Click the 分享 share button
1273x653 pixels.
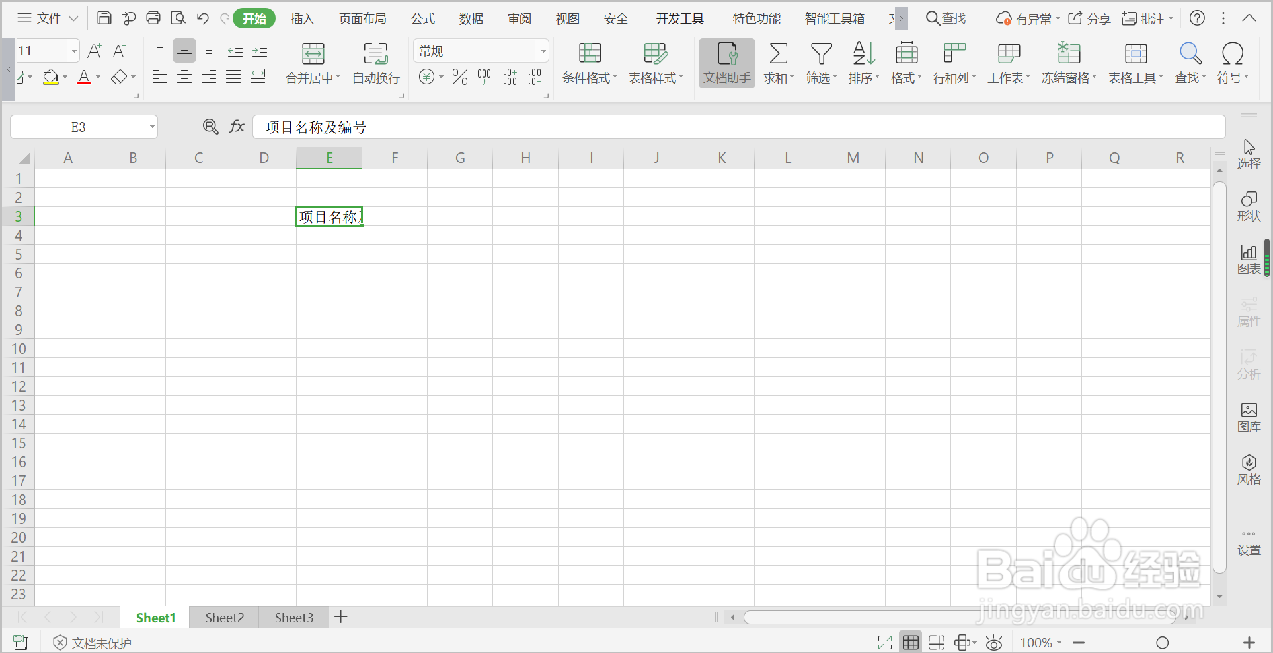pyautogui.click(x=1089, y=18)
